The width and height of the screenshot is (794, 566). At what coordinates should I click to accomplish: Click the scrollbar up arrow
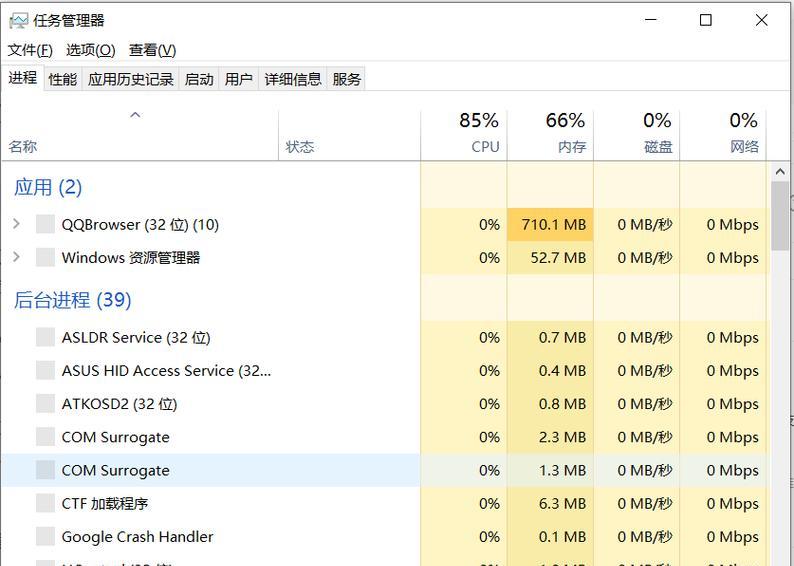click(x=780, y=172)
